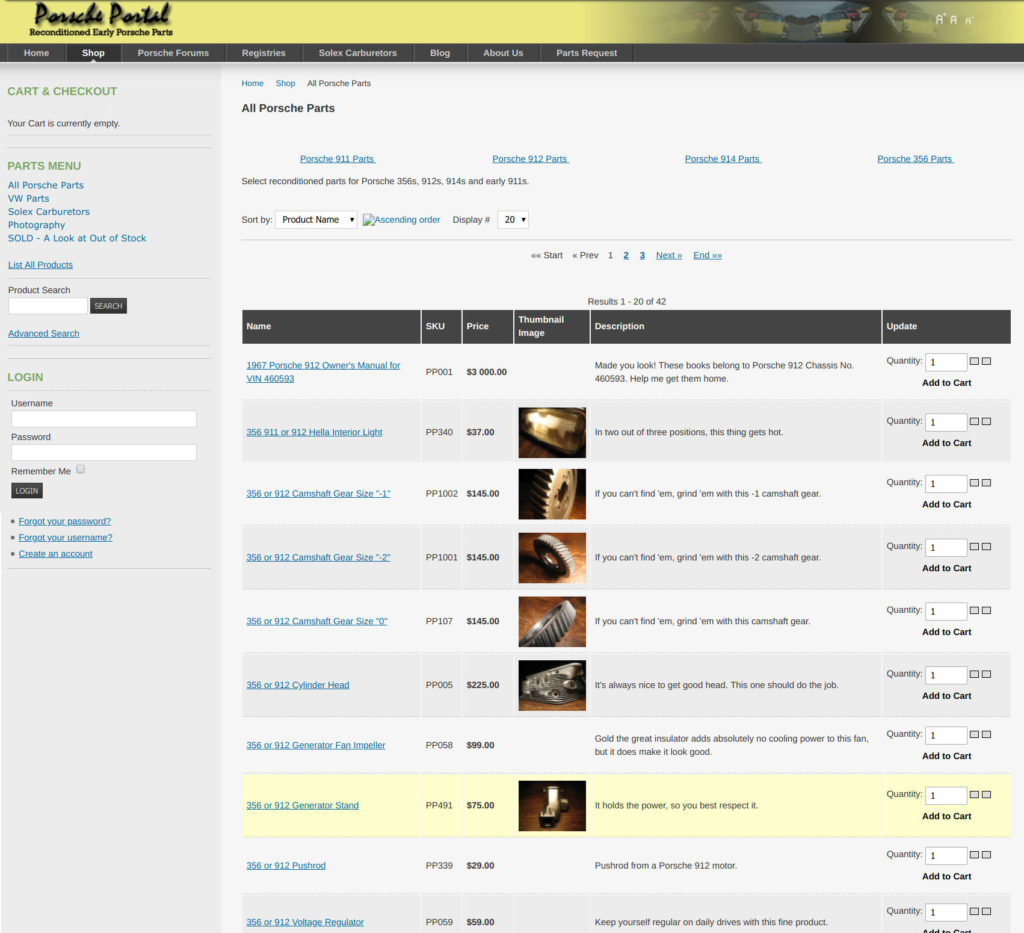Open the Camshaft Gear Size "-1" thumbnail

pos(552,494)
